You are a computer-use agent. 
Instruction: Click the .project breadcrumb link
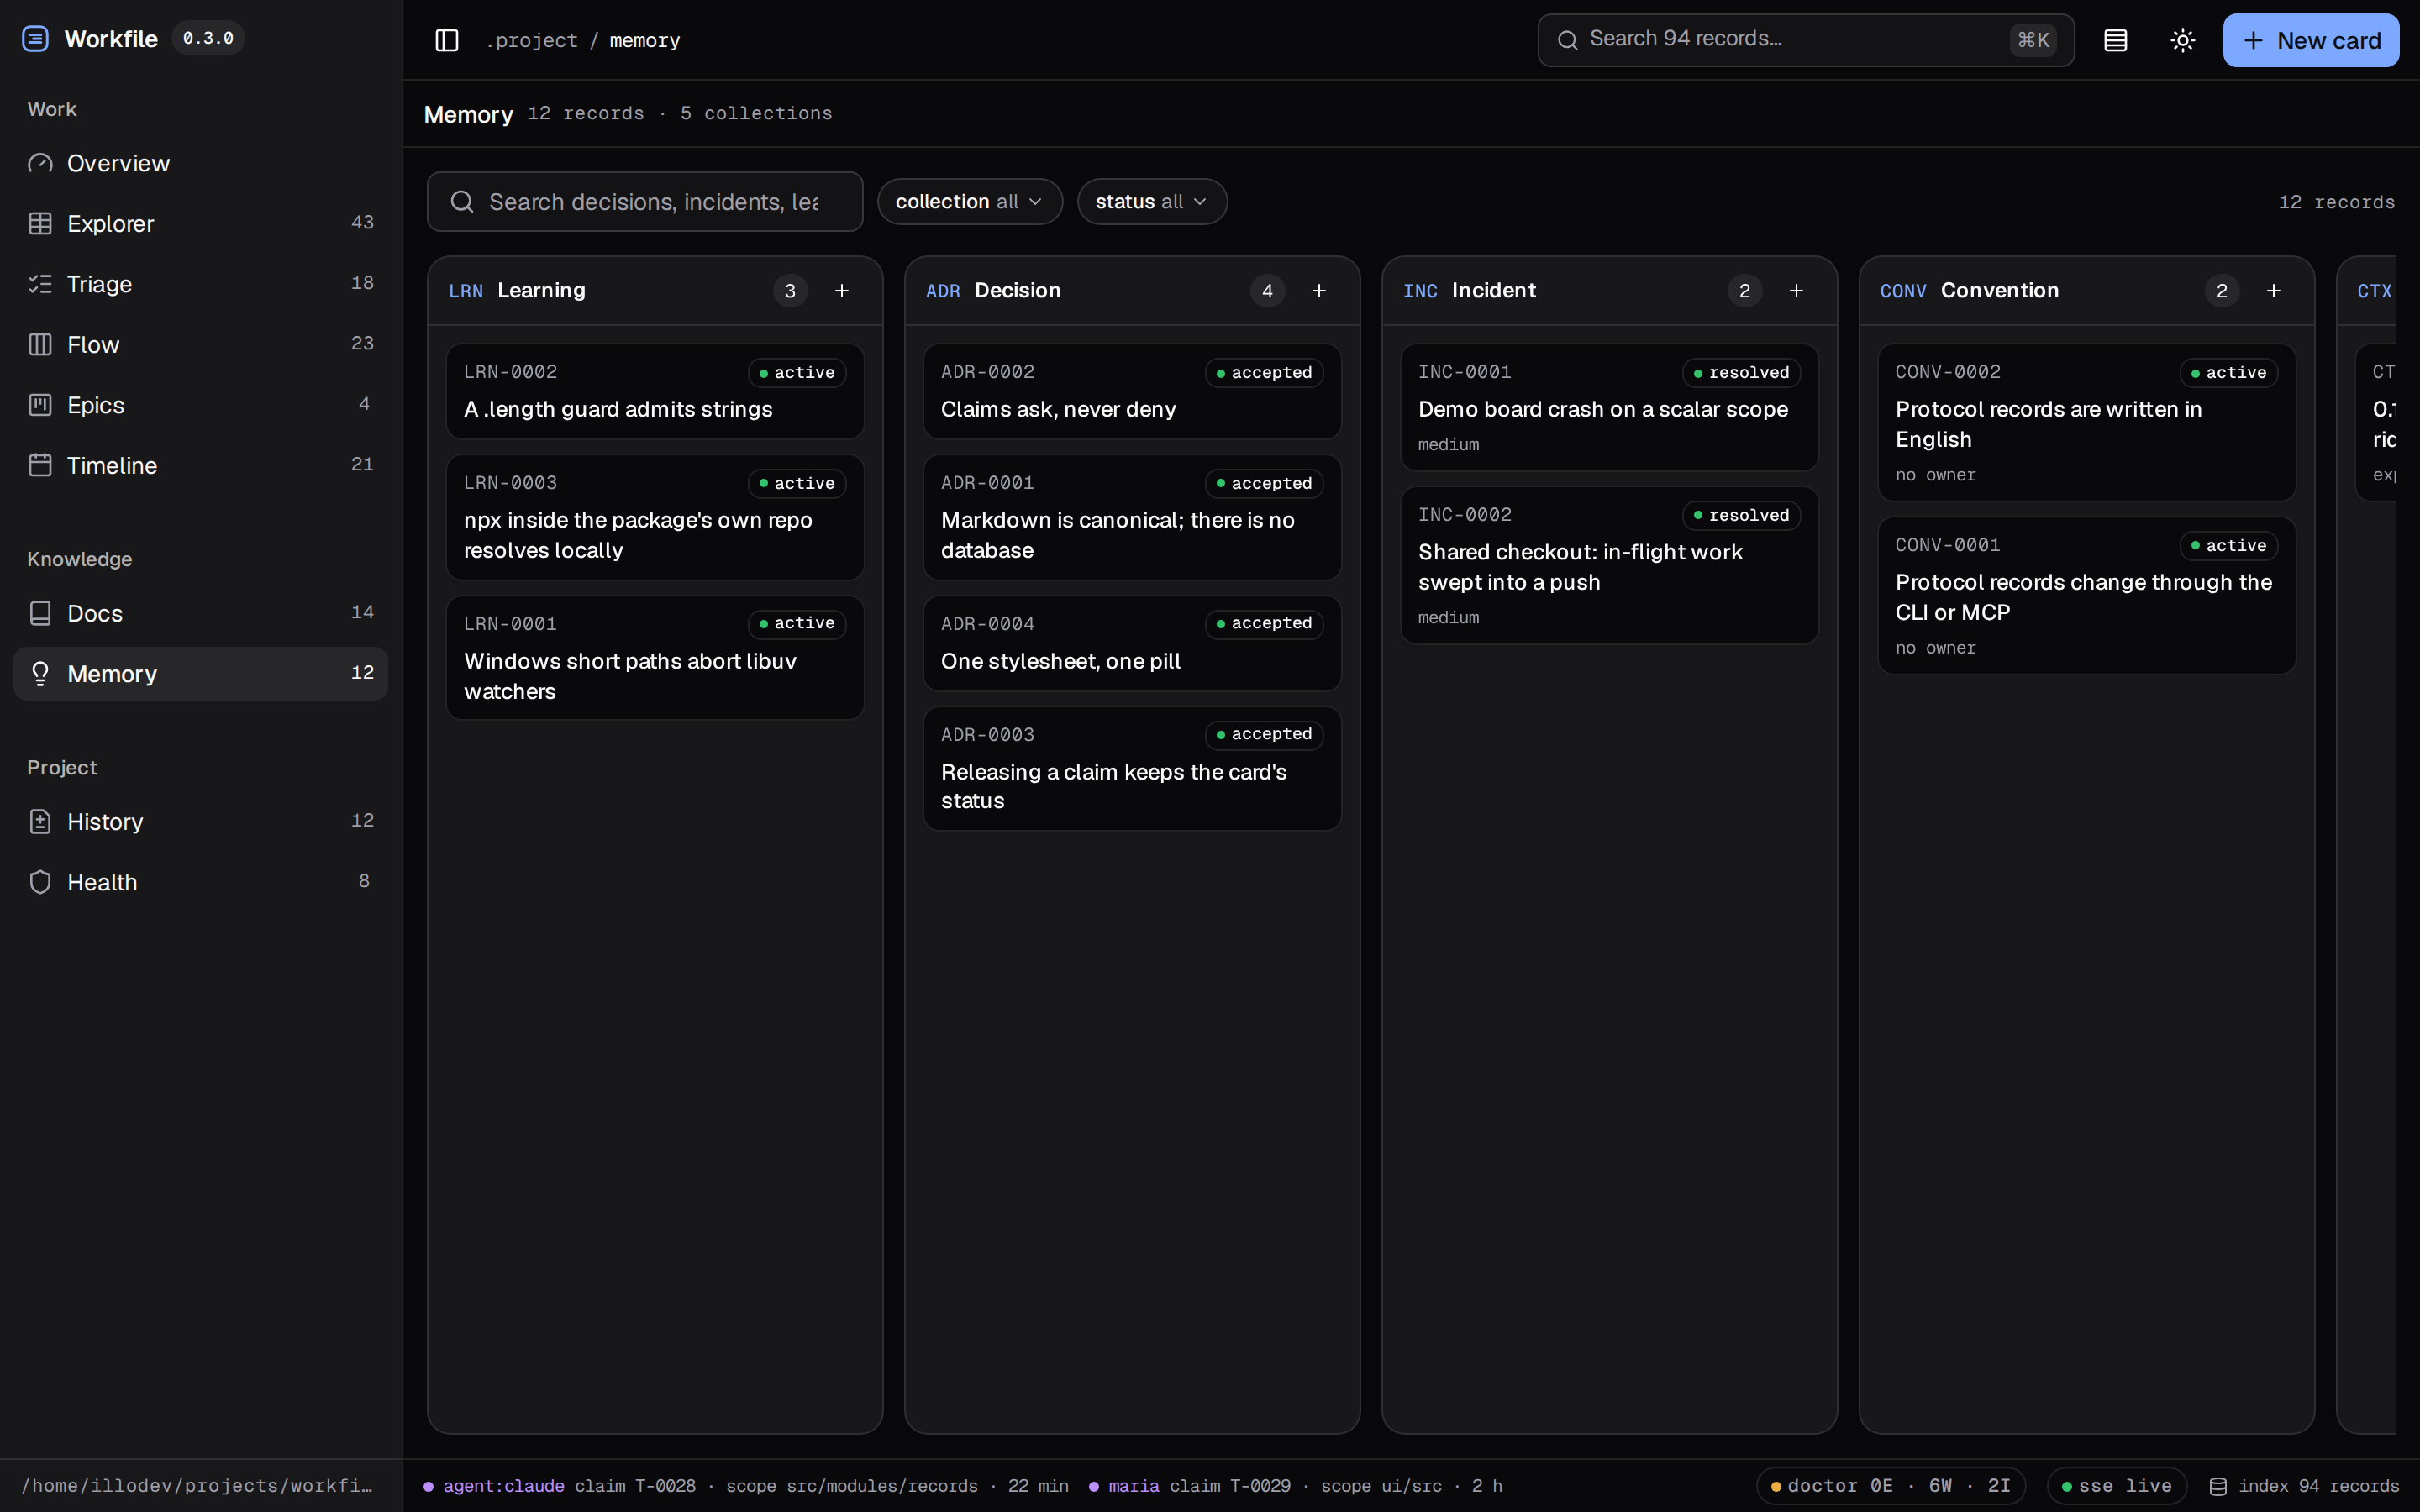[x=531, y=40]
